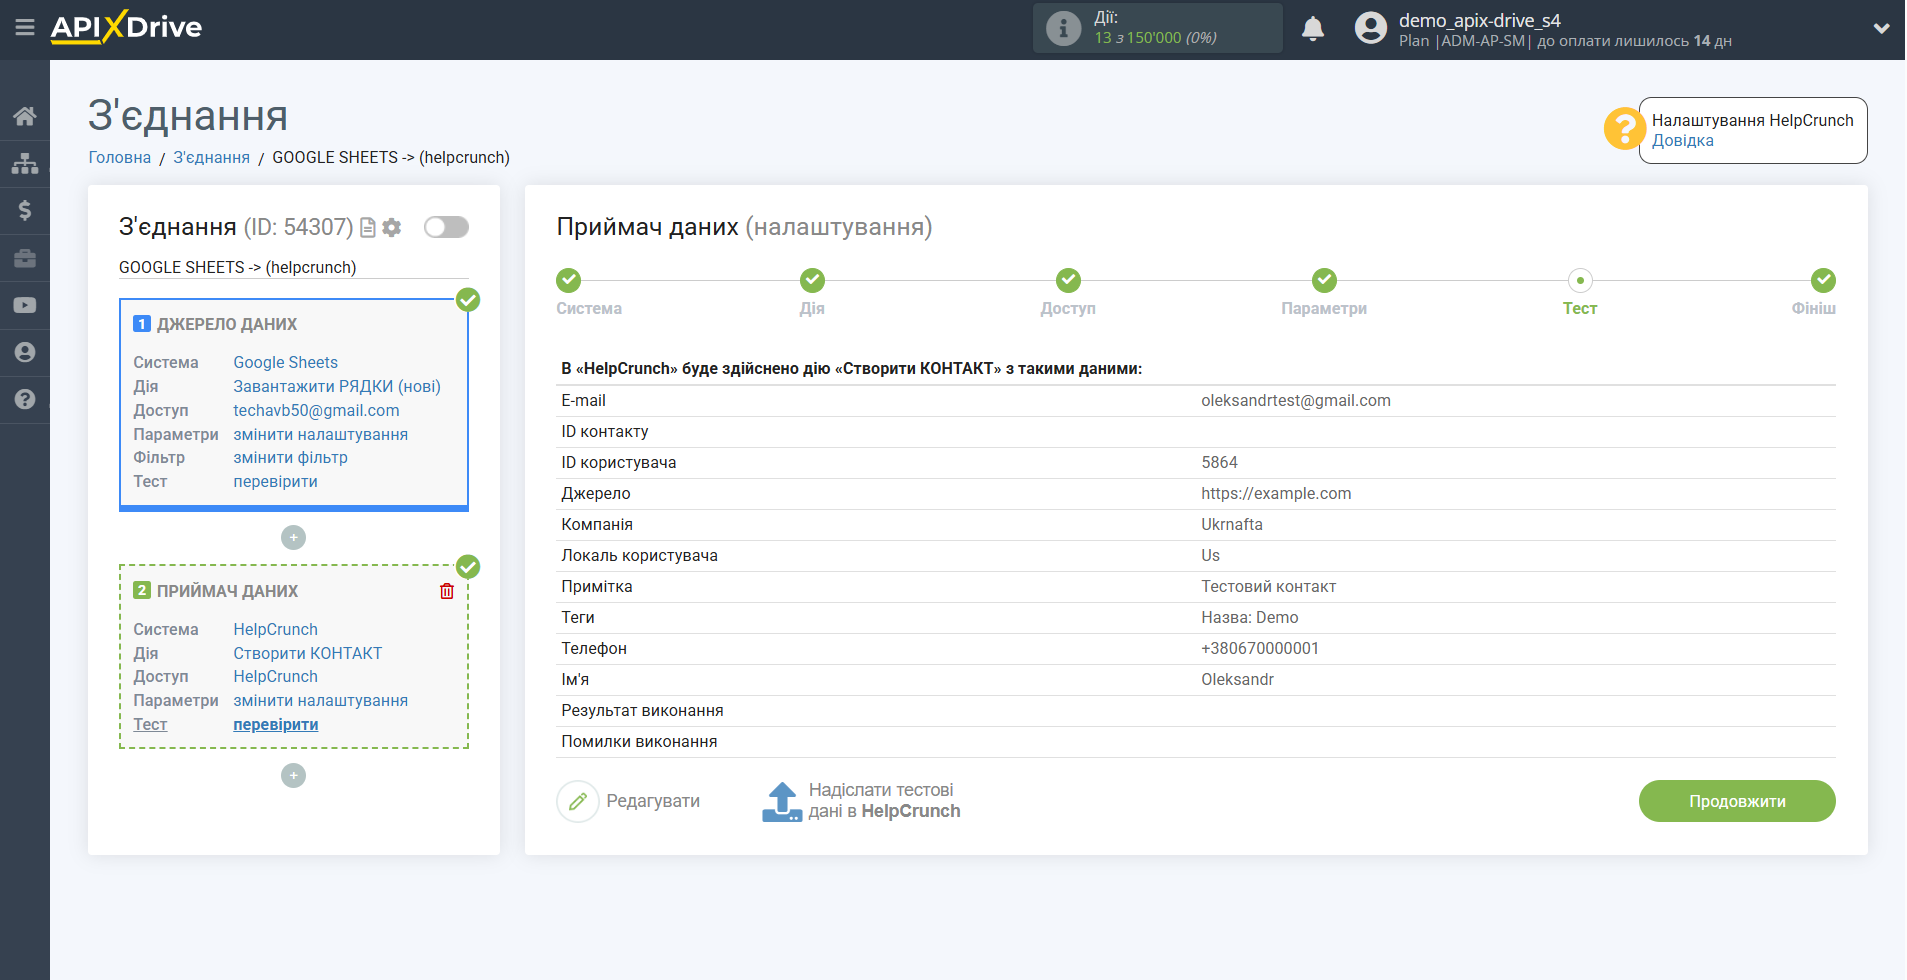The image size is (1907, 980).
Task: Click the yellow help question mark icon
Action: pyautogui.click(x=1624, y=129)
